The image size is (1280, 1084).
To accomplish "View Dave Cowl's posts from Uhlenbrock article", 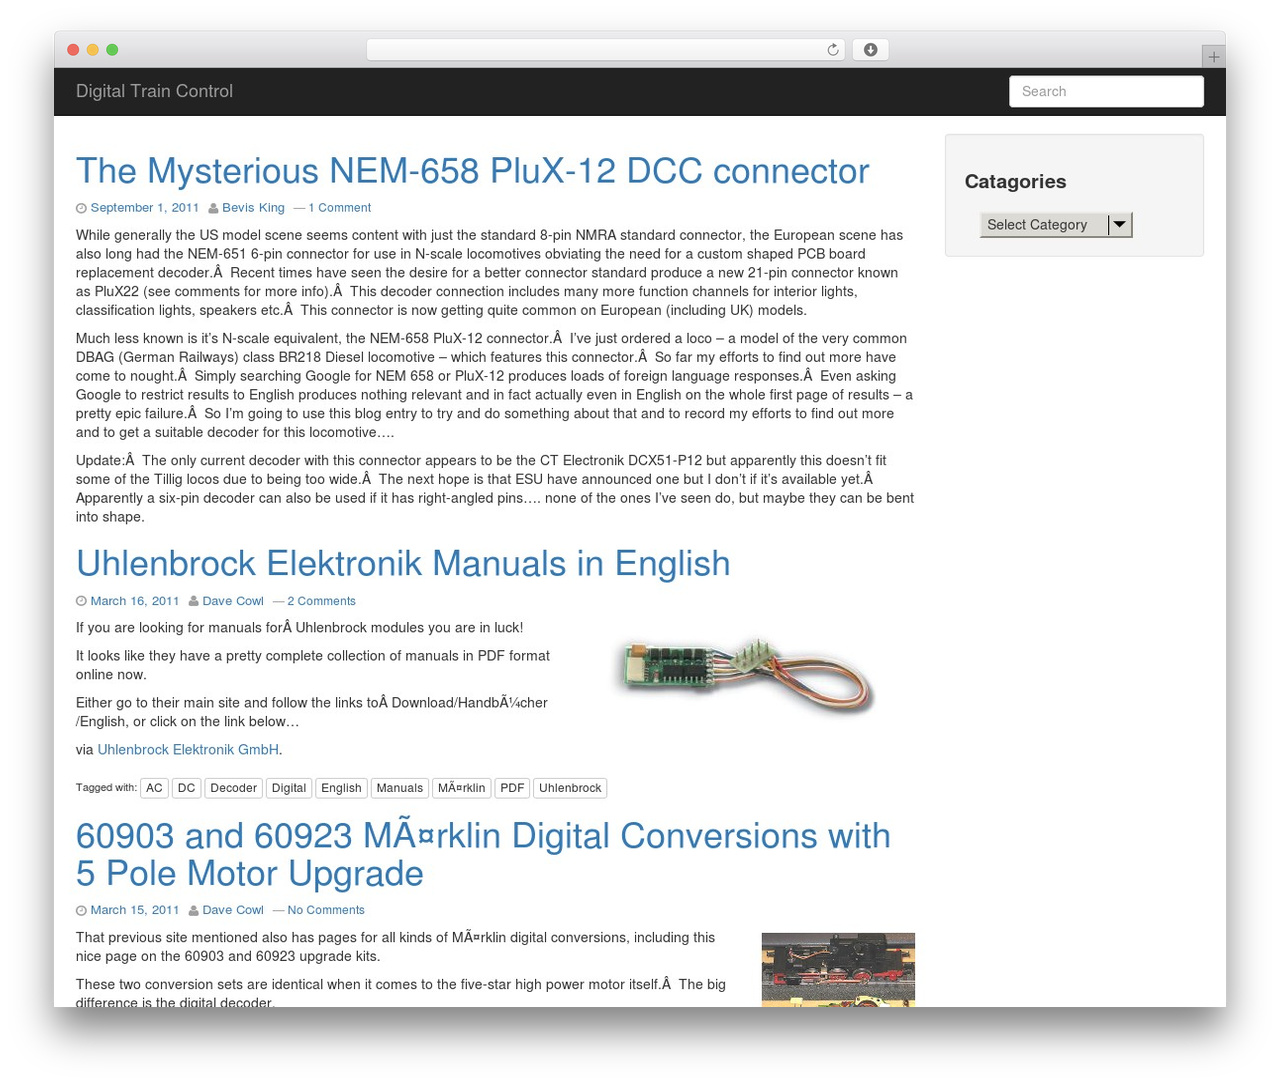I will coord(233,601).
